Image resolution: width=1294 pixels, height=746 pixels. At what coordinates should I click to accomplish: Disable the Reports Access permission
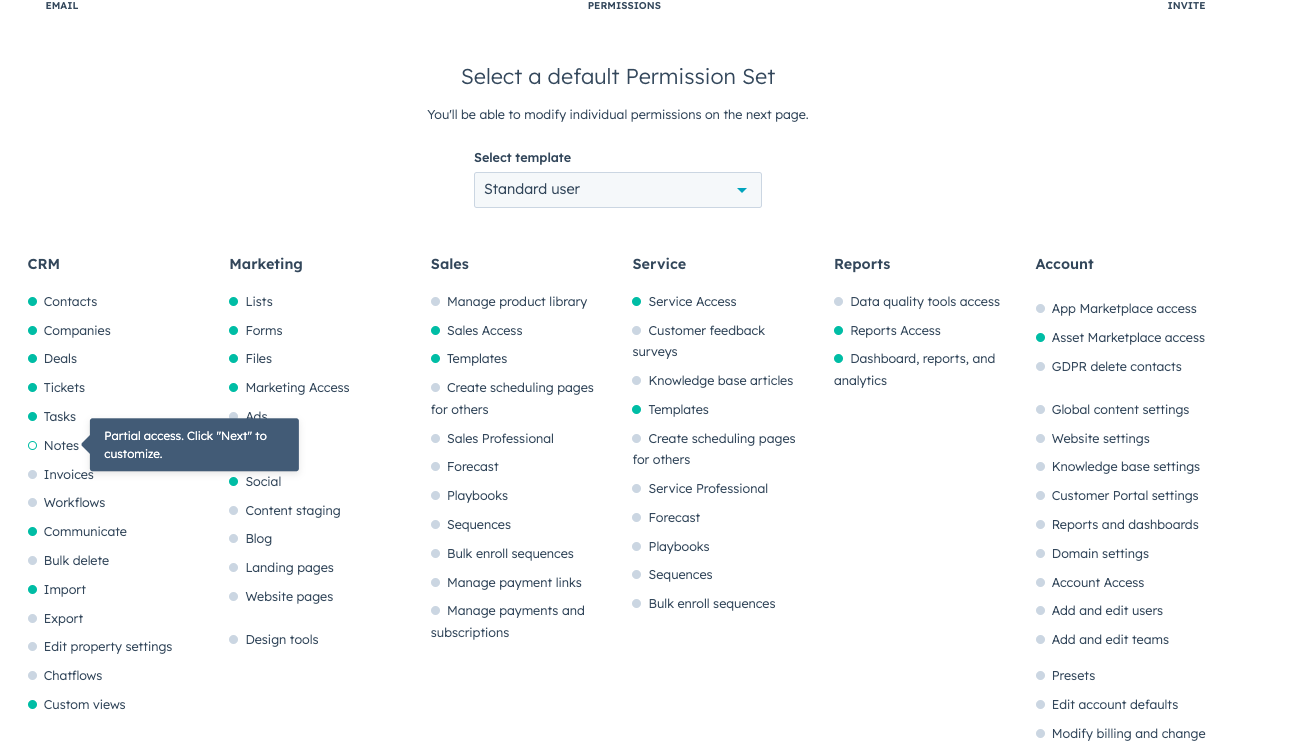click(x=838, y=330)
